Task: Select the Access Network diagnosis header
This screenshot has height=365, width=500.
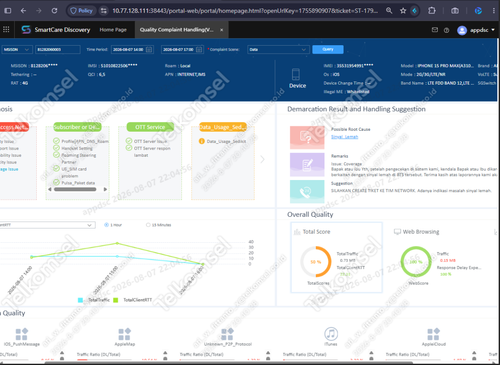Action: (14, 127)
